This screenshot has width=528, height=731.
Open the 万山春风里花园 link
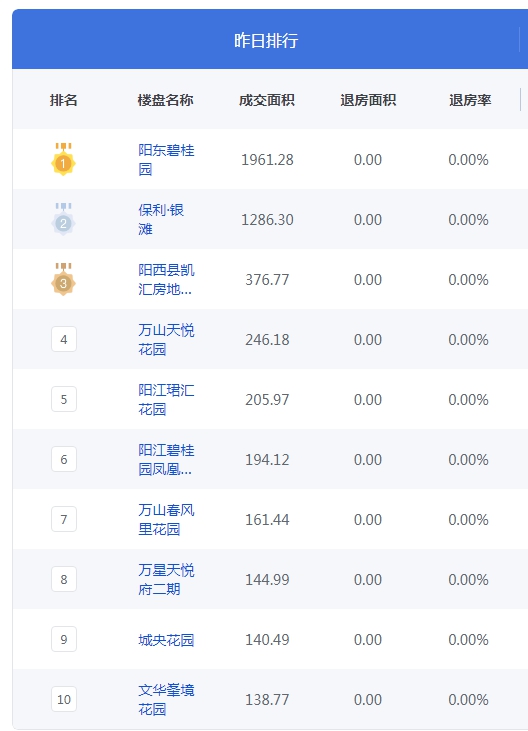click(x=166, y=519)
